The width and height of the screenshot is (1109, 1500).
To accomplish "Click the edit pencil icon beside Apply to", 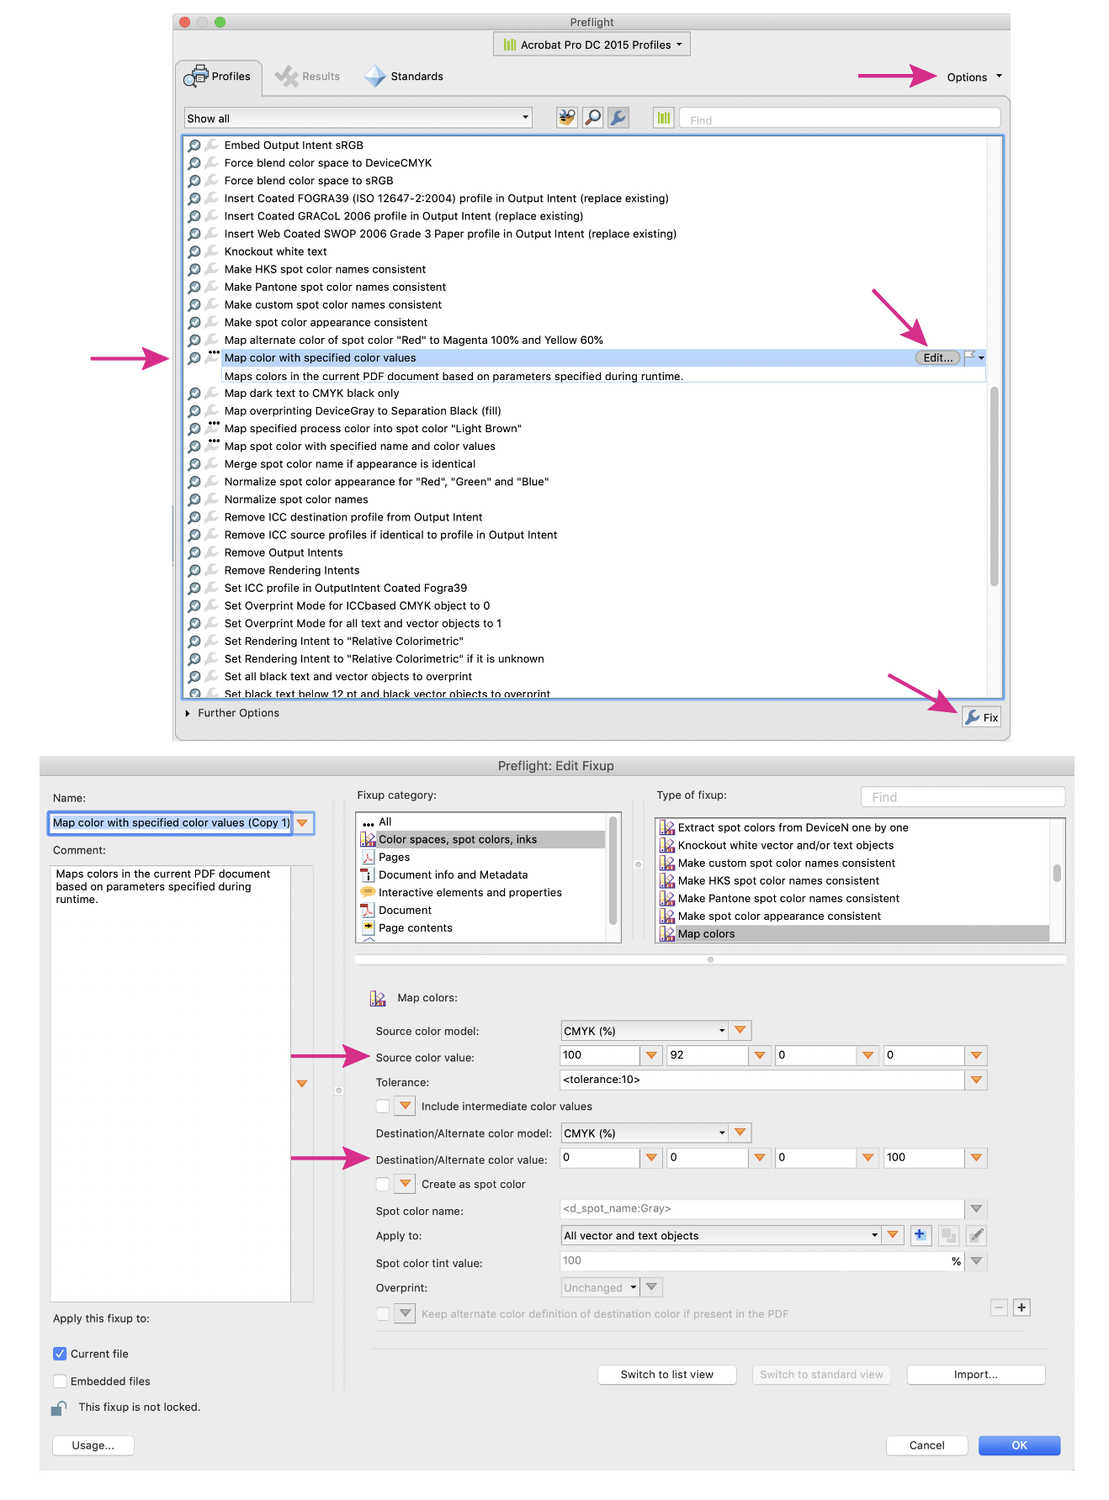I will point(977,1236).
